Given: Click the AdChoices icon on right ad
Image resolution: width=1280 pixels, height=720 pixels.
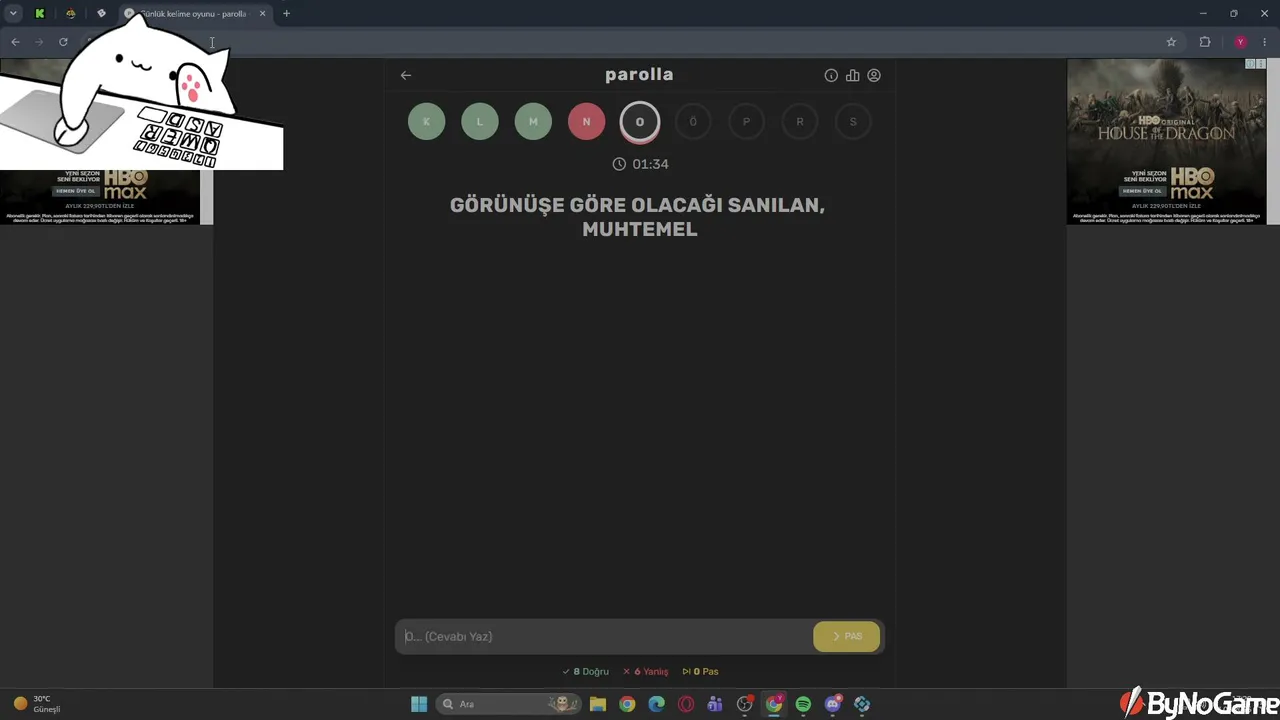Looking at the screenshot, I should click(x=1250, y=64).
